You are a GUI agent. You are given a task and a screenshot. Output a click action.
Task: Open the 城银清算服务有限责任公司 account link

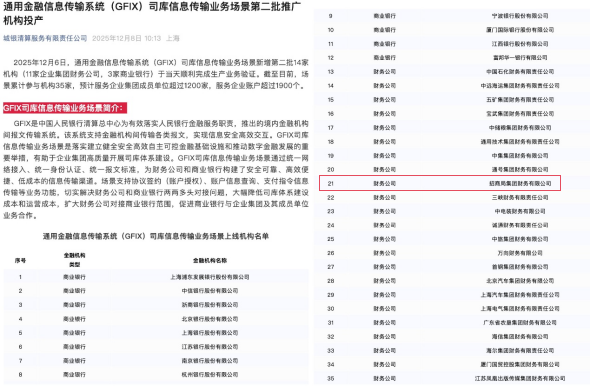click(45, 38)
